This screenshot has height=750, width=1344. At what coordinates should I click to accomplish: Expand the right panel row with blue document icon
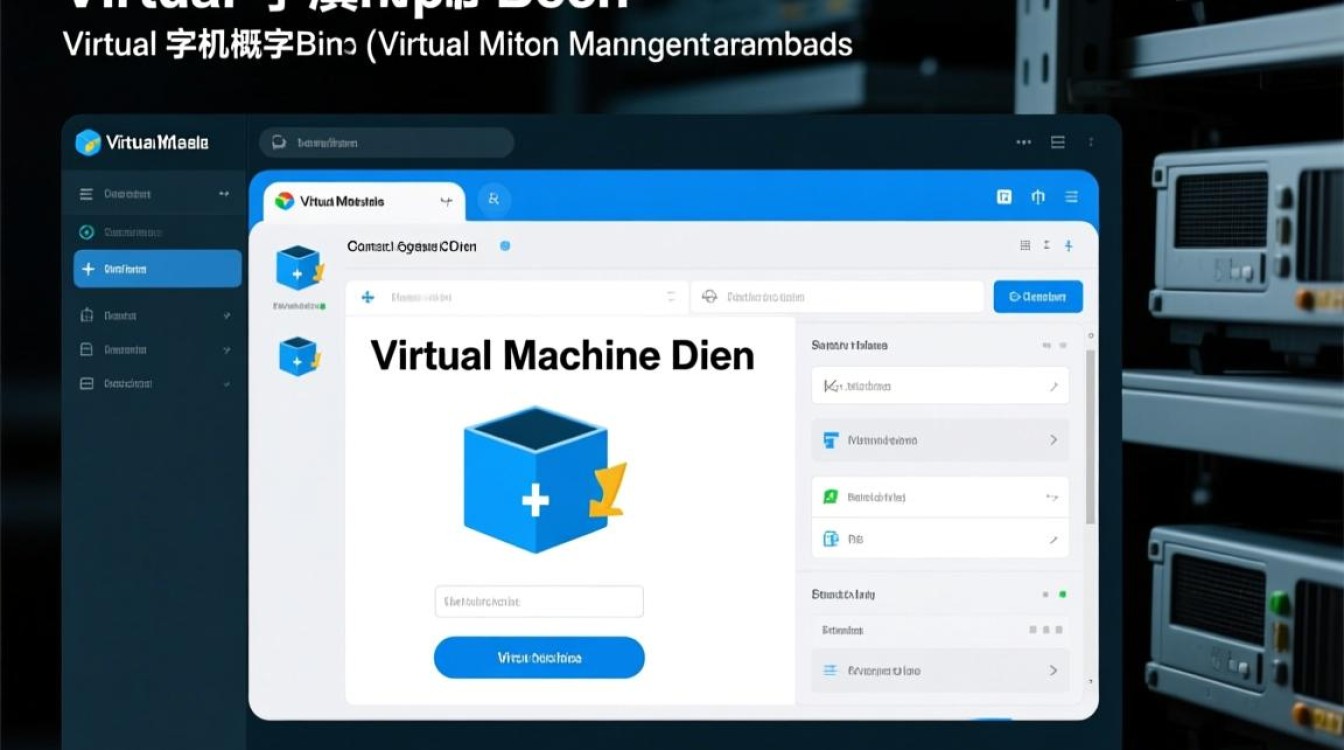(x=939, y=440)
